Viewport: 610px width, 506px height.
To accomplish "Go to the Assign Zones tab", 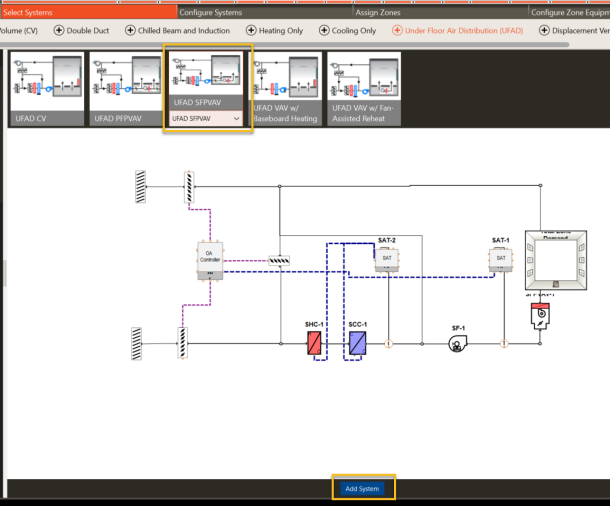I will tap(441, 12).
